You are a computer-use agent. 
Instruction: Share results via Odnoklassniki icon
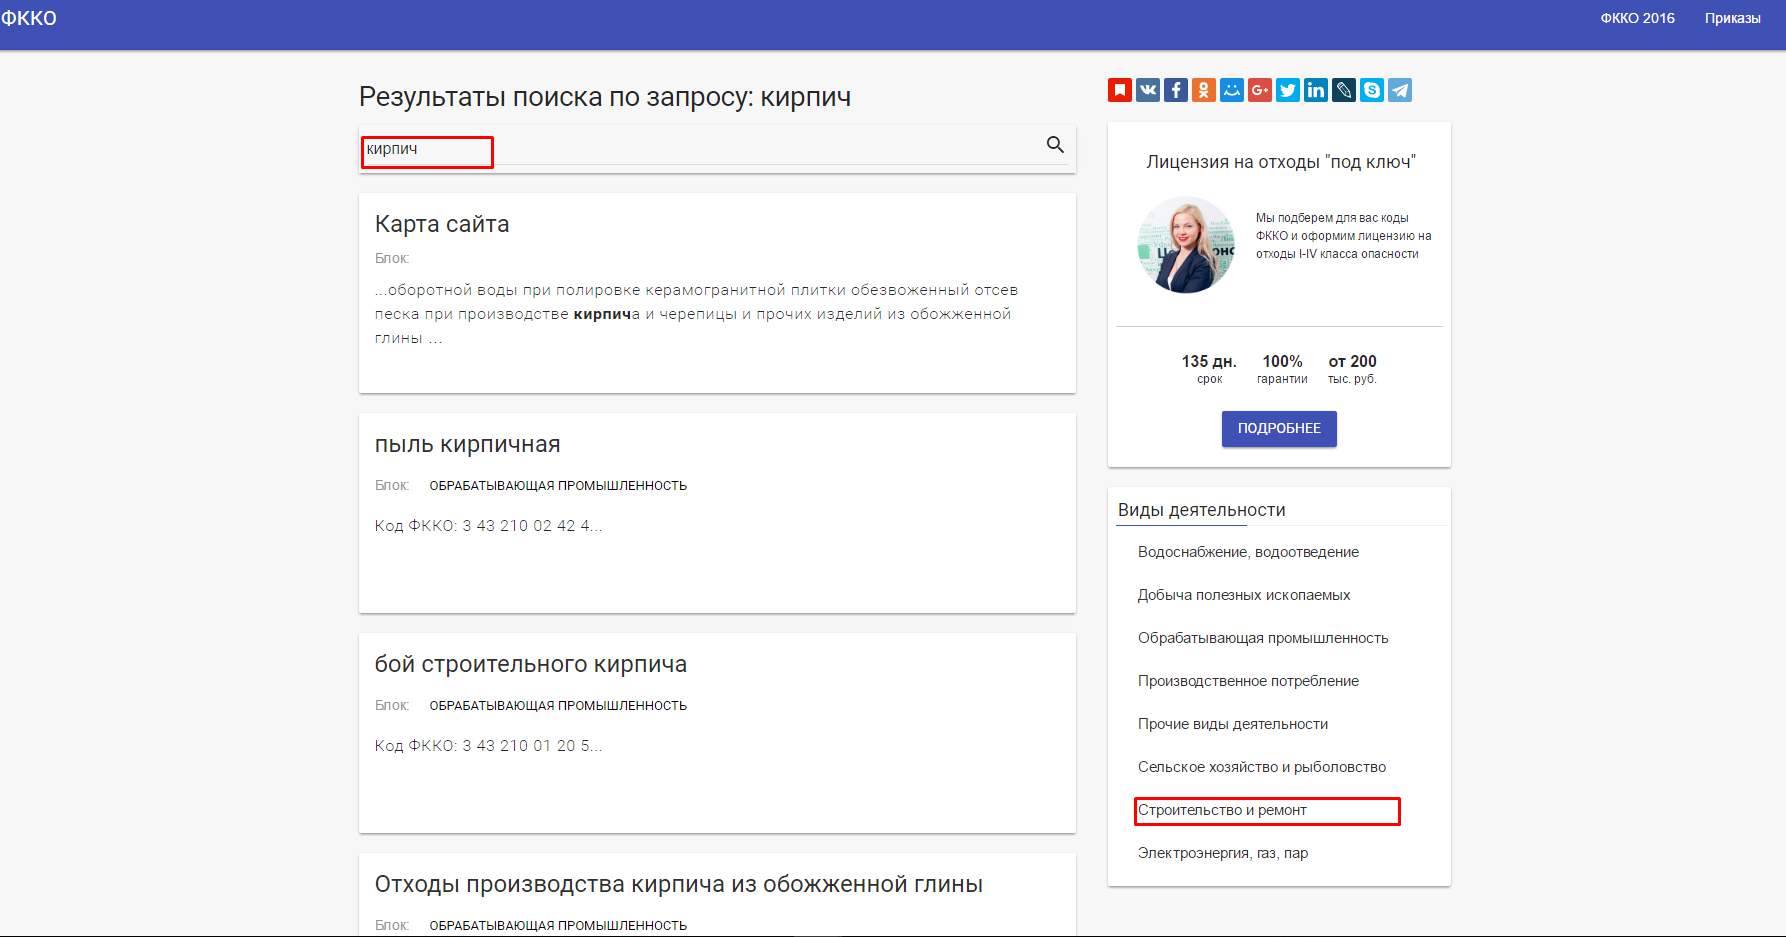(x=1204, y=90)
